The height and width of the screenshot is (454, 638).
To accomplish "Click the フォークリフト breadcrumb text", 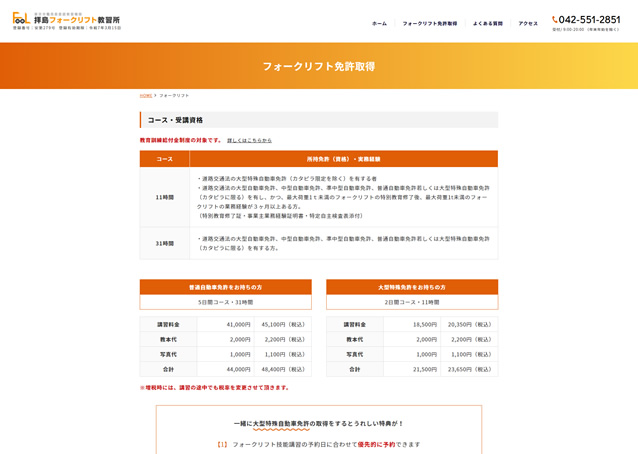I will [x=174, y=96].
